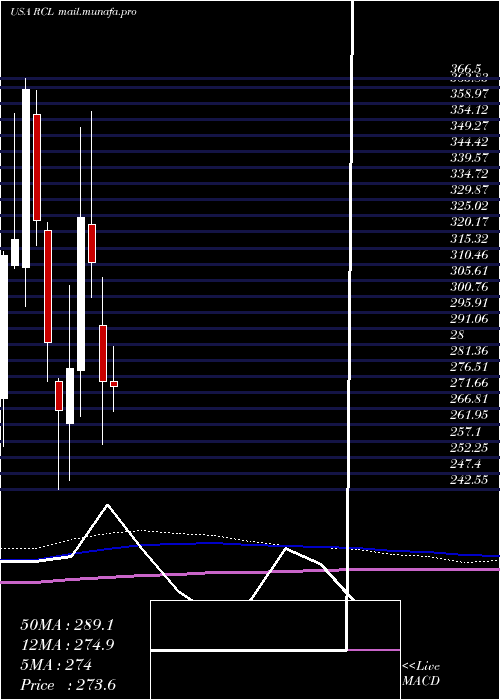Viewport: 500px width, 700px height.
Task: Select the small red candle near 271
Action: [x=114, y=384]
